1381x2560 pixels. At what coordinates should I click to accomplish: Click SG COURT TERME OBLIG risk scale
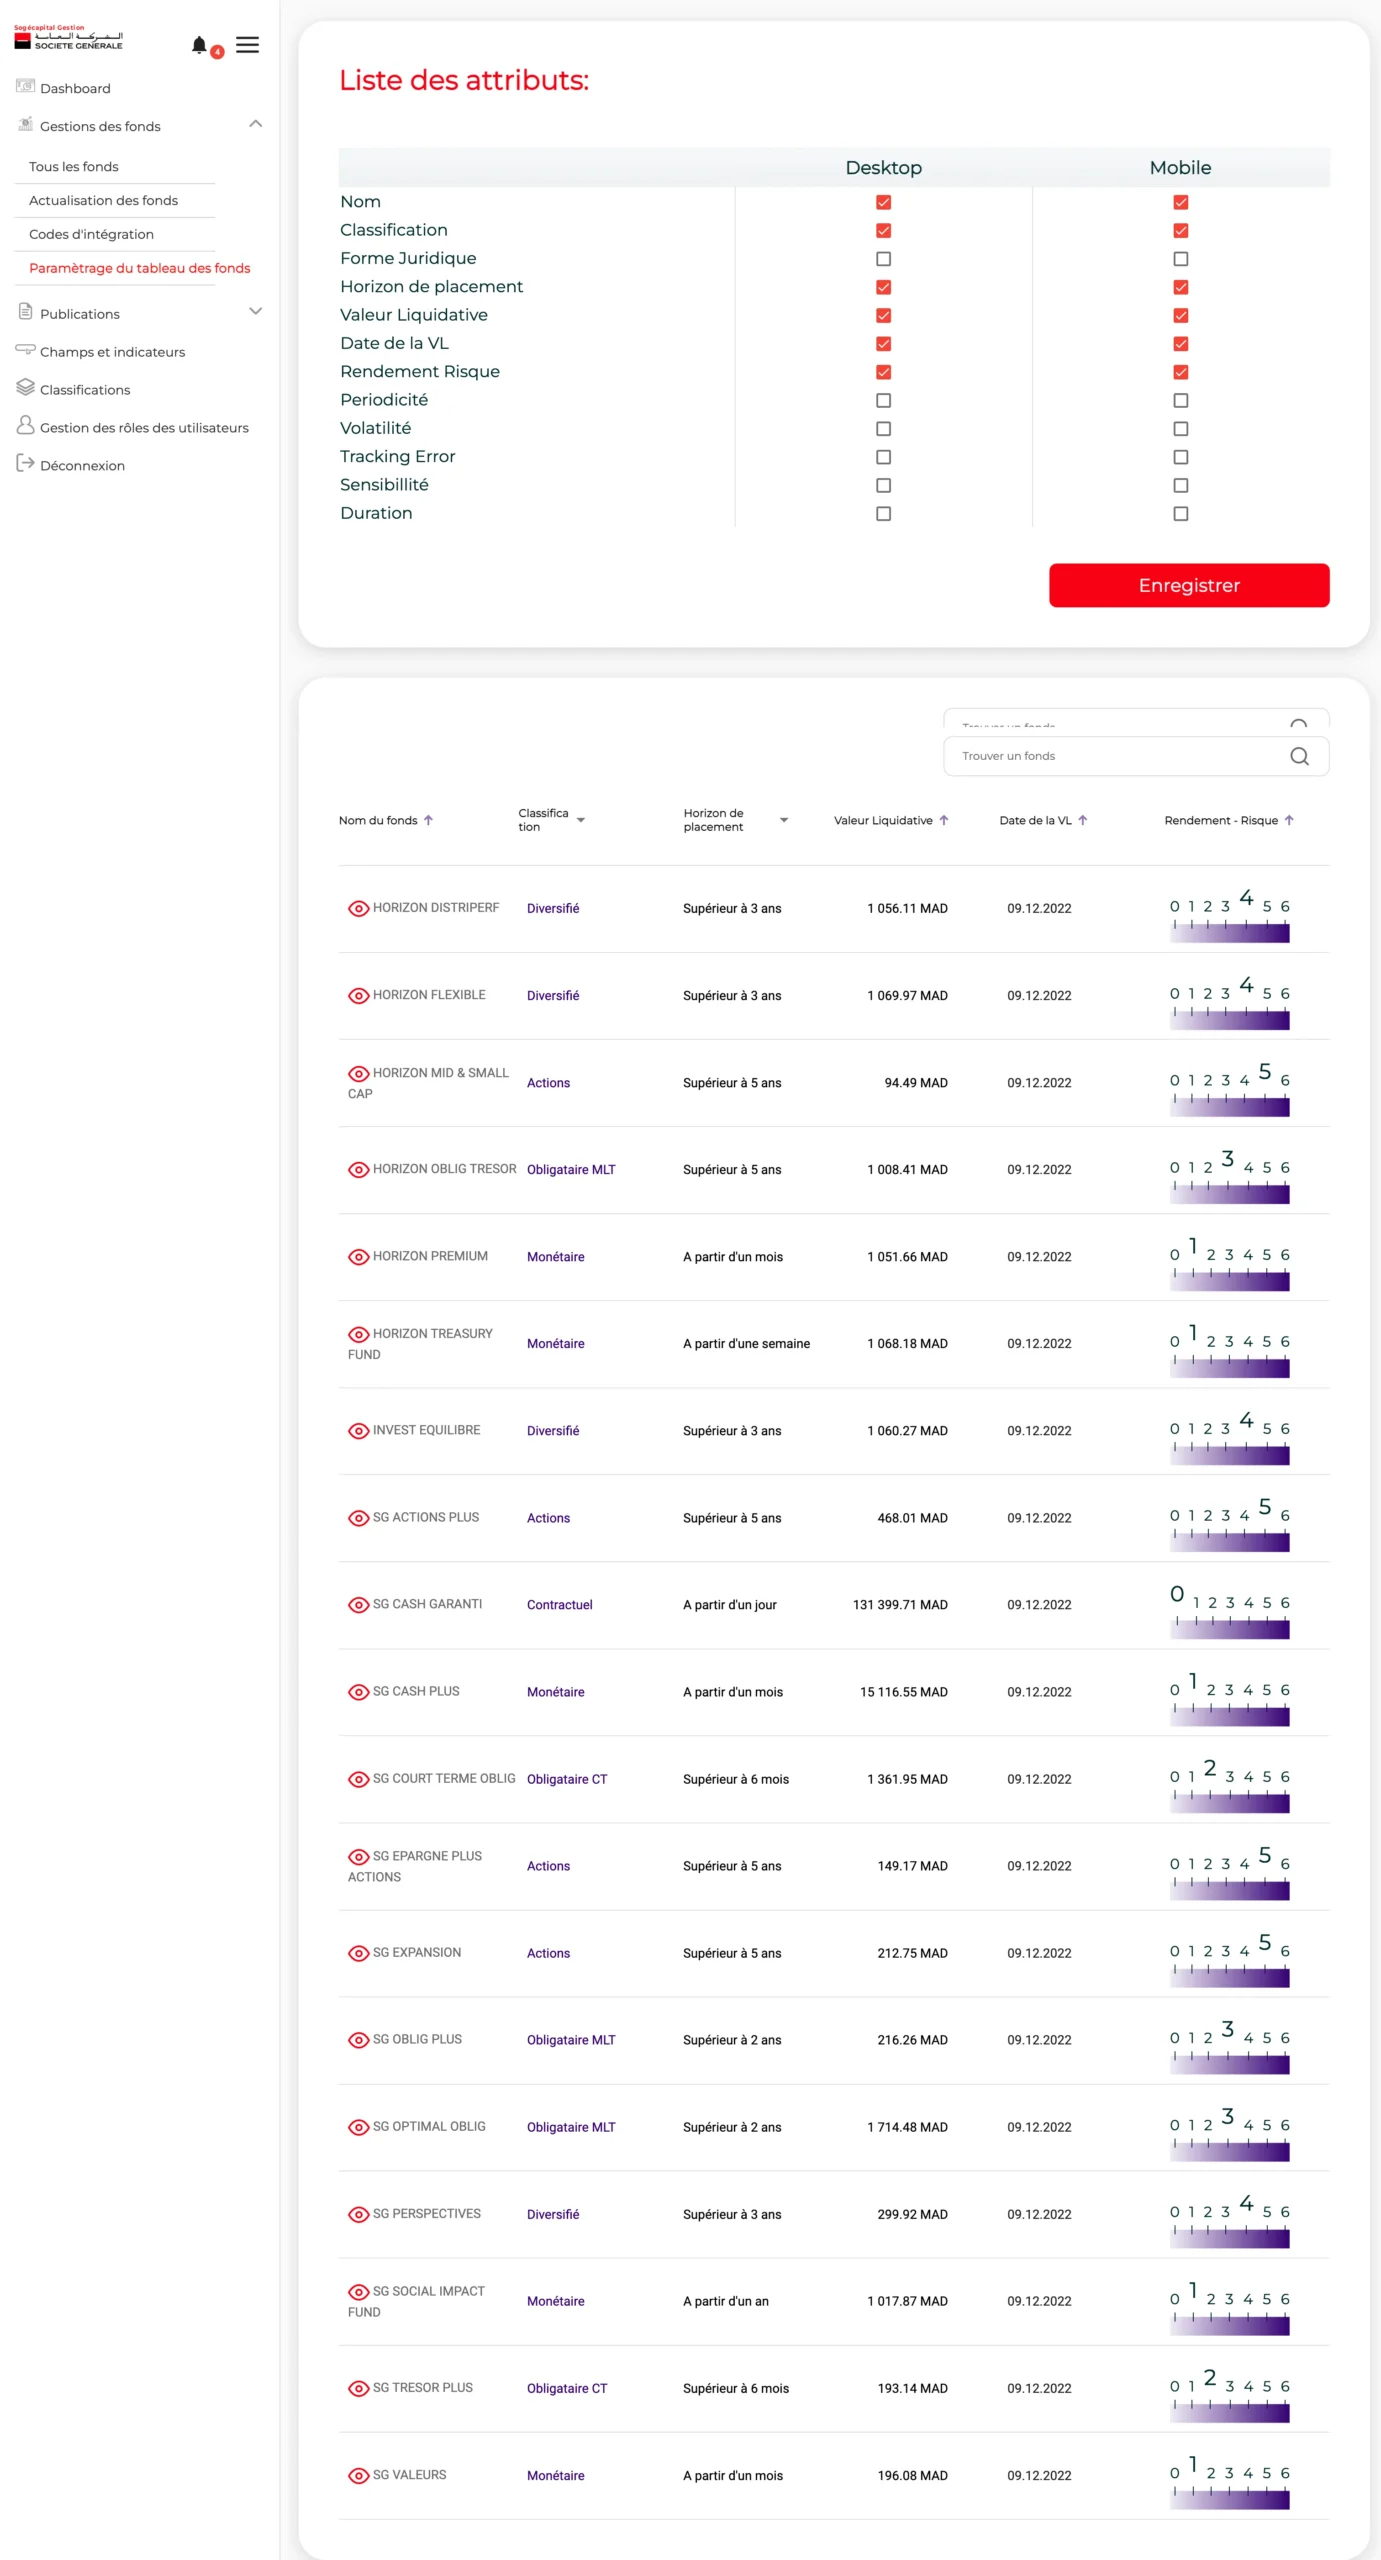(x=1230, y=1786)
